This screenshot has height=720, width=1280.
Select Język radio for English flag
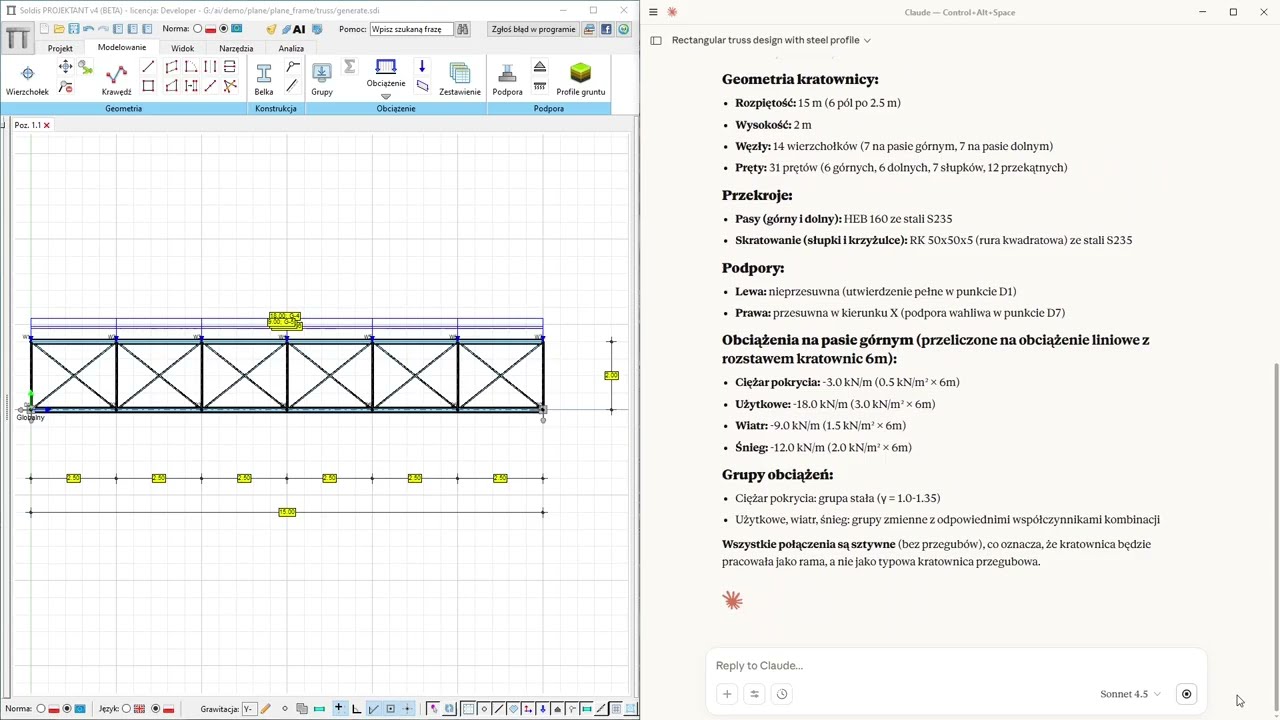click(127, 709)
